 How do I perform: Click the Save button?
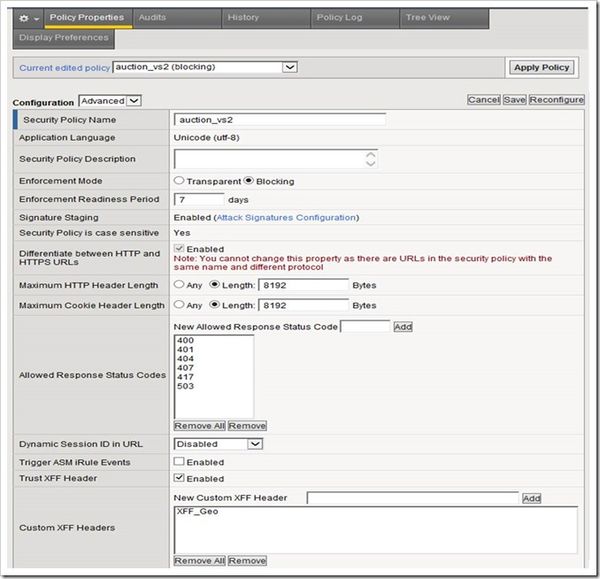(x=515, y=100)
